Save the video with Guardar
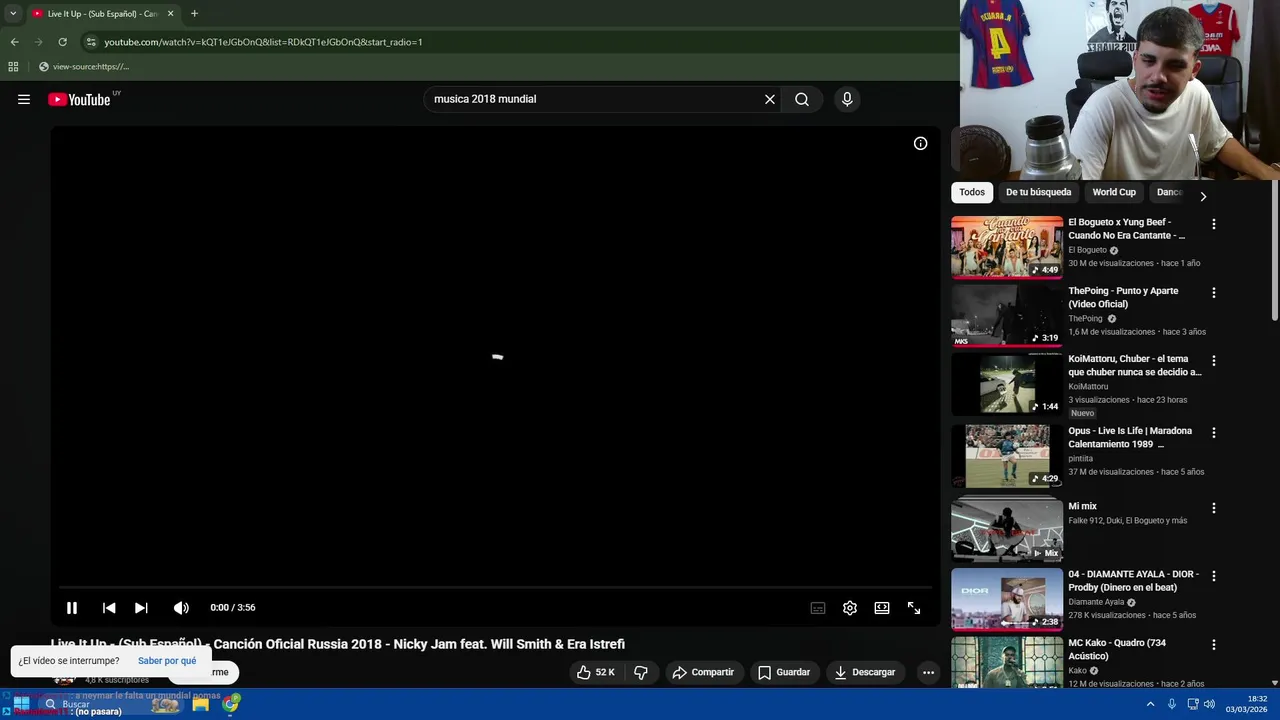1280x720 pixels. (x=784, y=672)
